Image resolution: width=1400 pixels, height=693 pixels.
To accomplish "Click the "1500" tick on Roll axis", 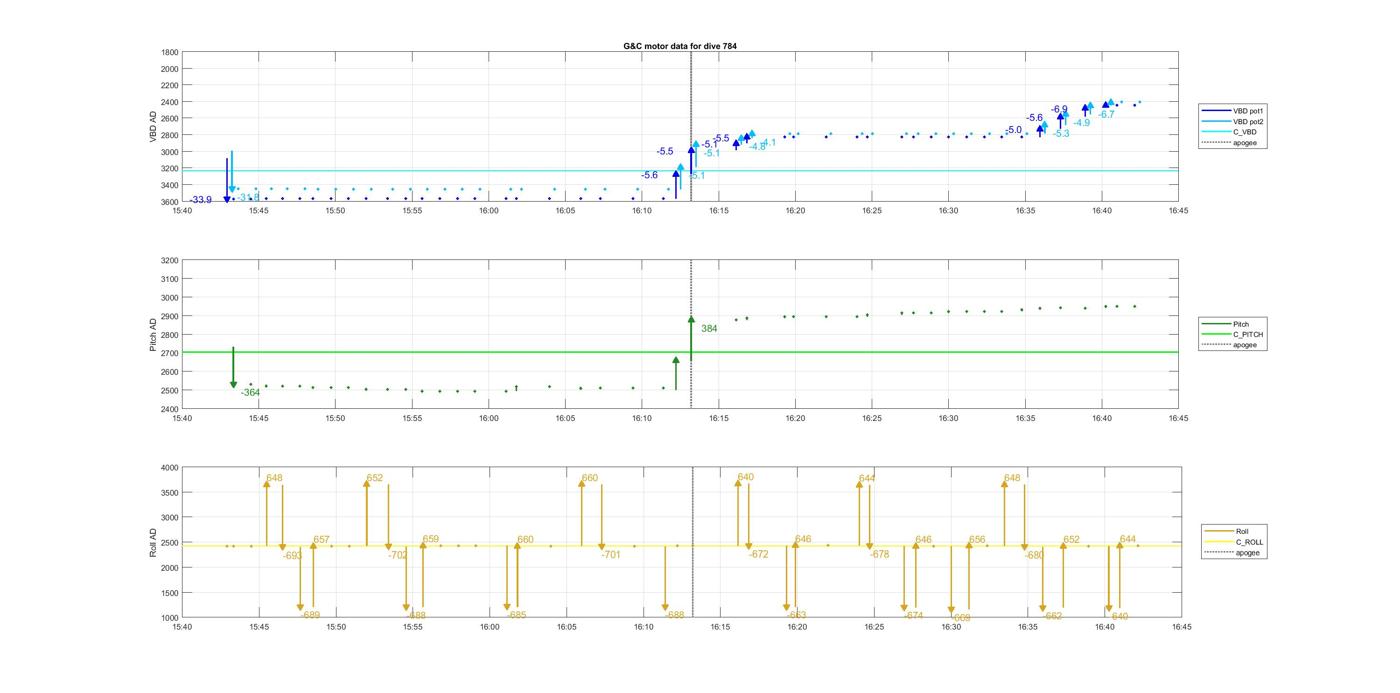I will click(x=171, y=593).
